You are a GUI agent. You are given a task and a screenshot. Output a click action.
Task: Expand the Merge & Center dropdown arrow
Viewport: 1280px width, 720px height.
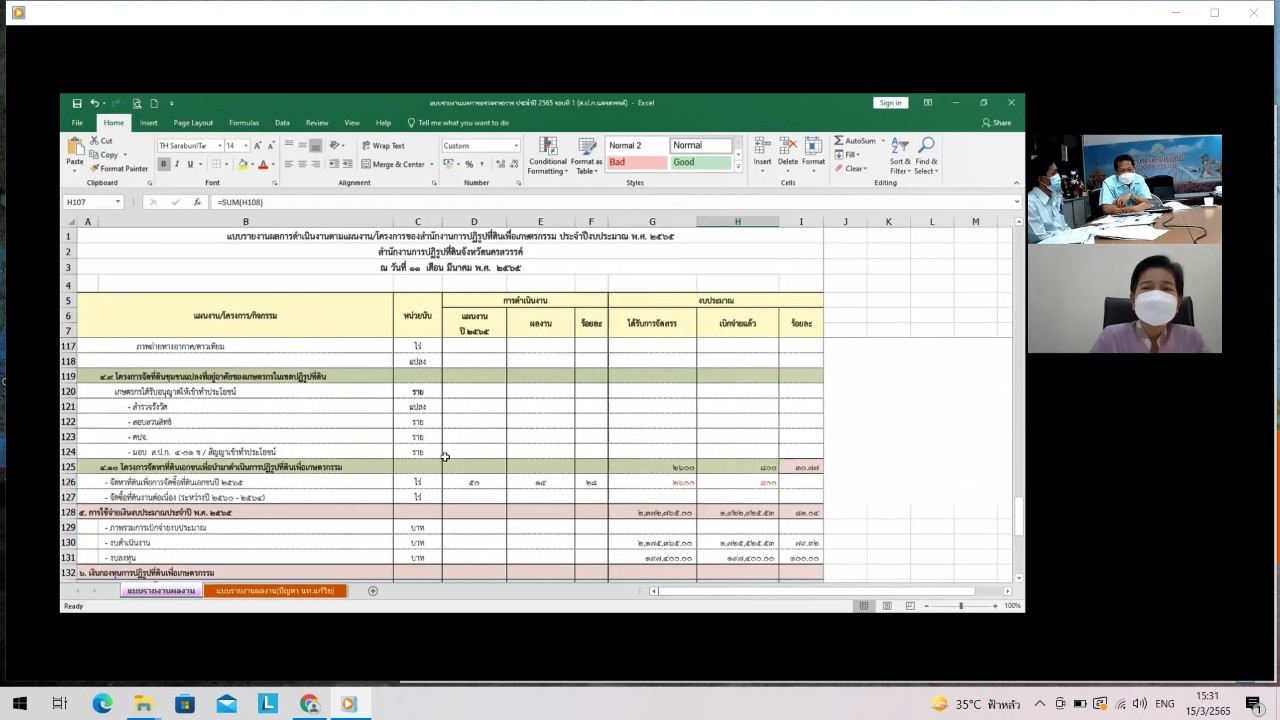(x=431, y=164)
